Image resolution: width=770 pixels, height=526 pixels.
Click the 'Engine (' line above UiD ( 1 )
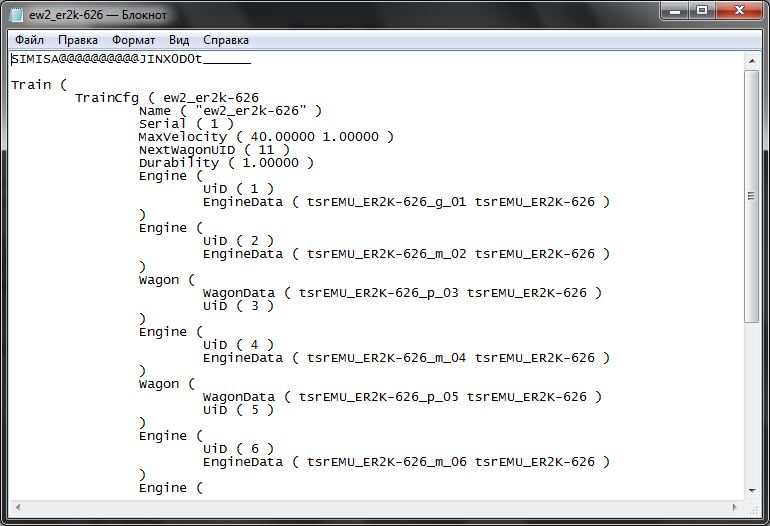click(x=170, y=176)
